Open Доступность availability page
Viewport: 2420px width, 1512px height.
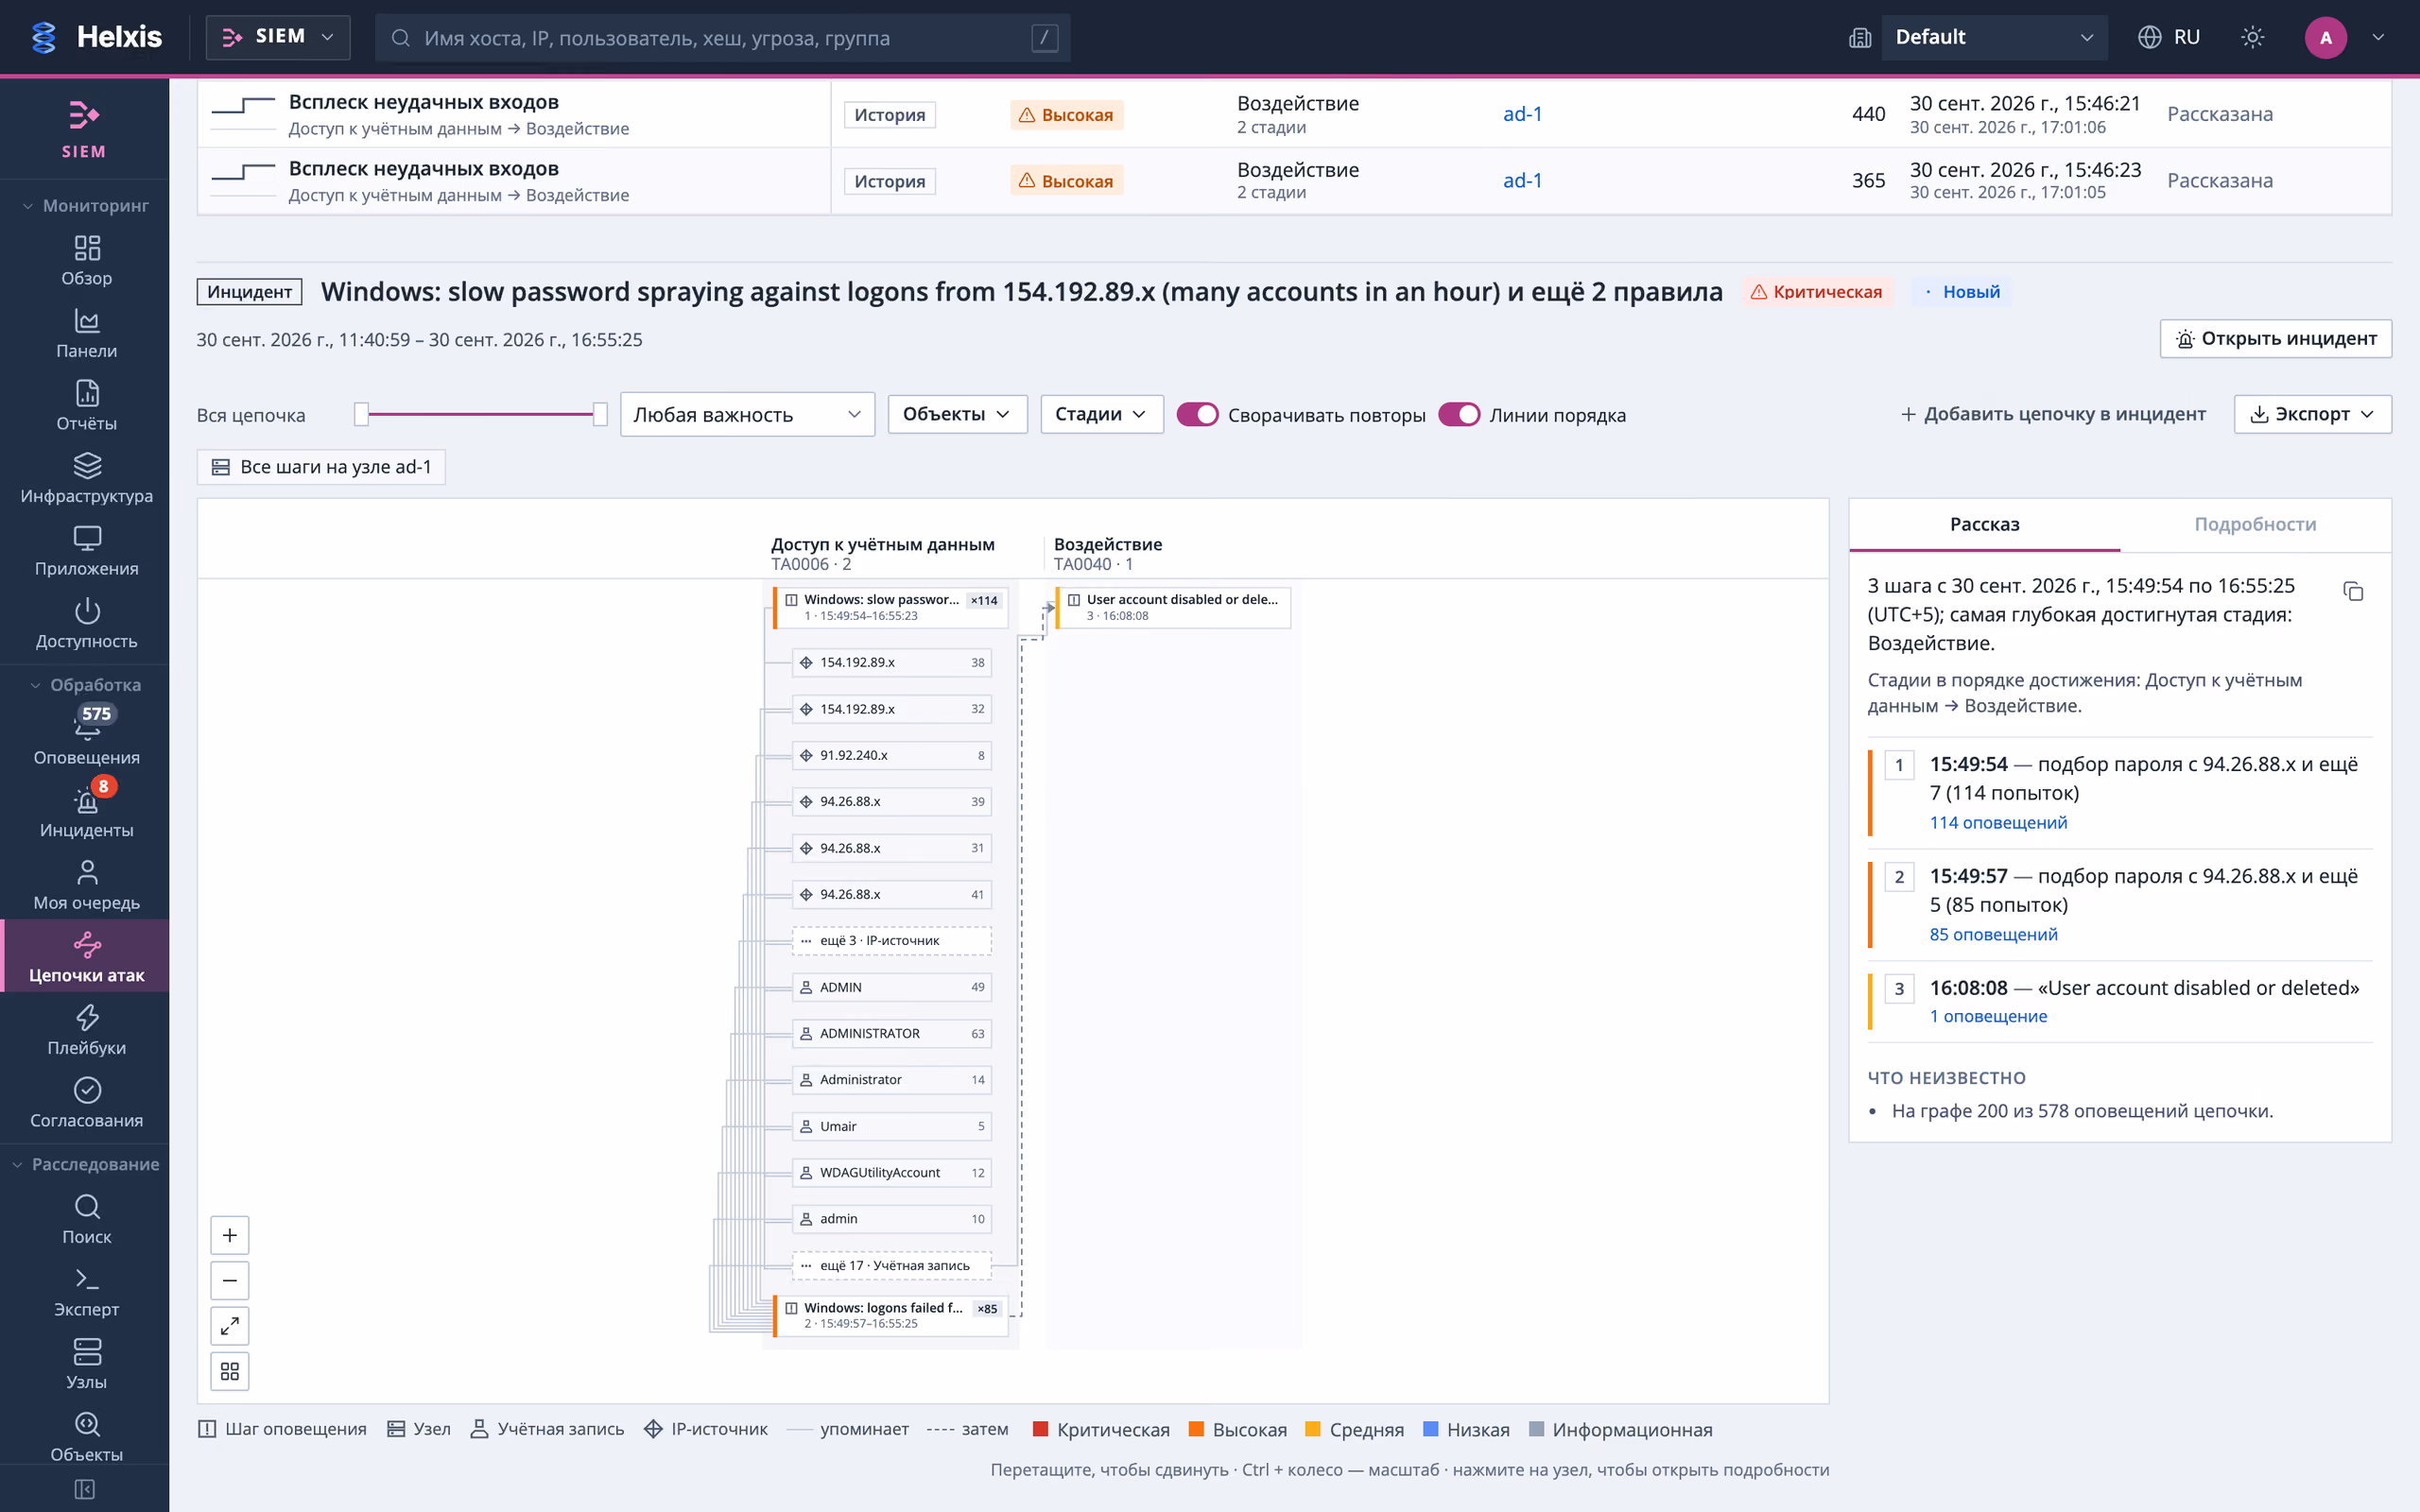[x=86, y=624]
